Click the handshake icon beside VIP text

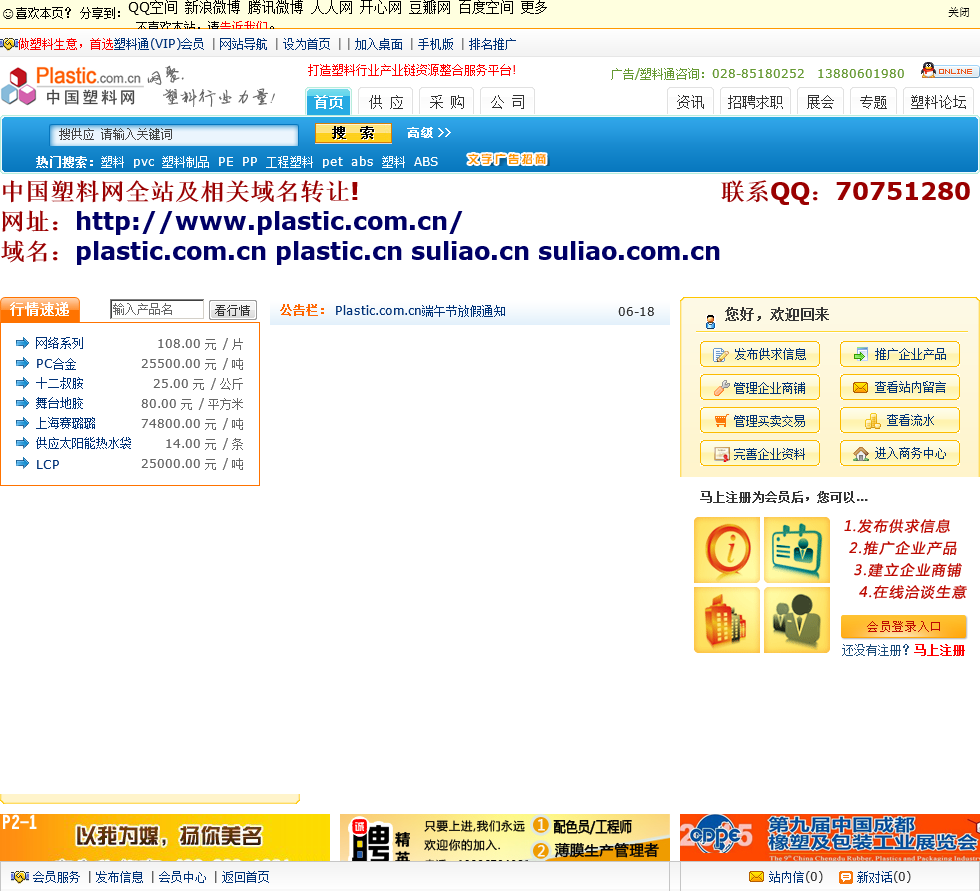coord(8,44)
